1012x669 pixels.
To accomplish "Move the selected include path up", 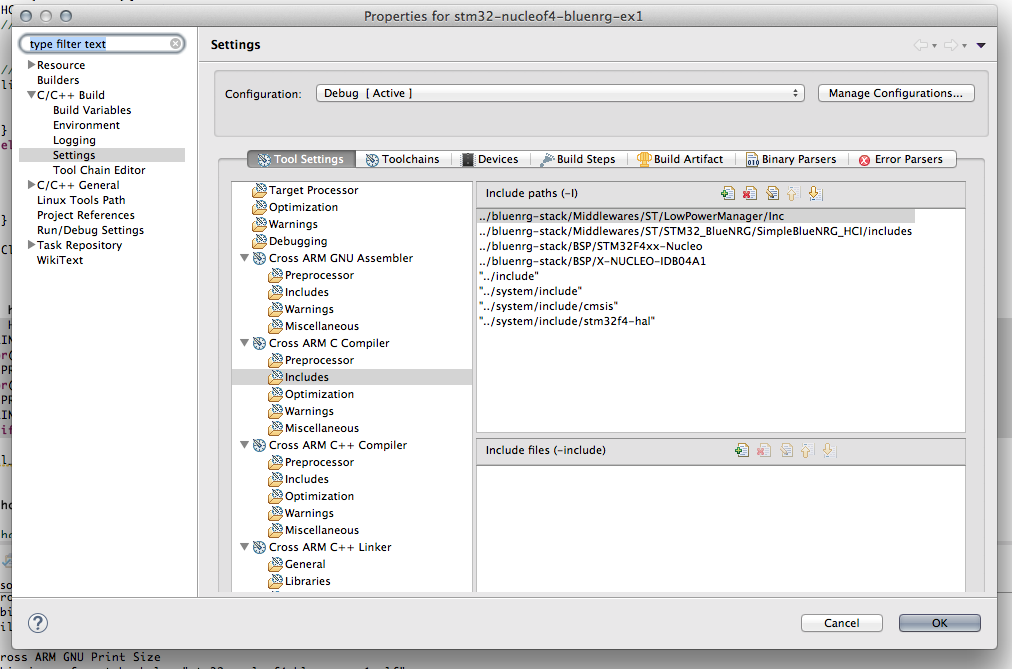I will pyautogui.click(x=793, y=193).
